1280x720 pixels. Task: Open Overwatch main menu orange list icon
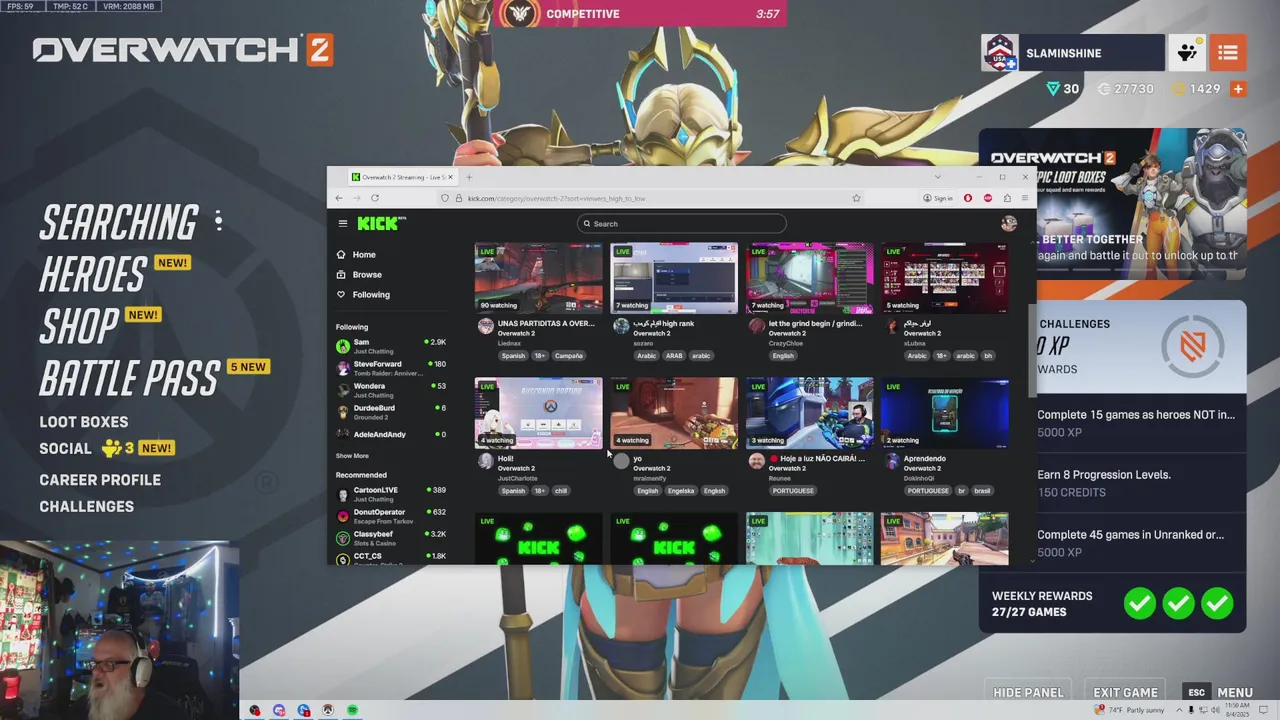pyautogui.click(x=1228, y=53)
